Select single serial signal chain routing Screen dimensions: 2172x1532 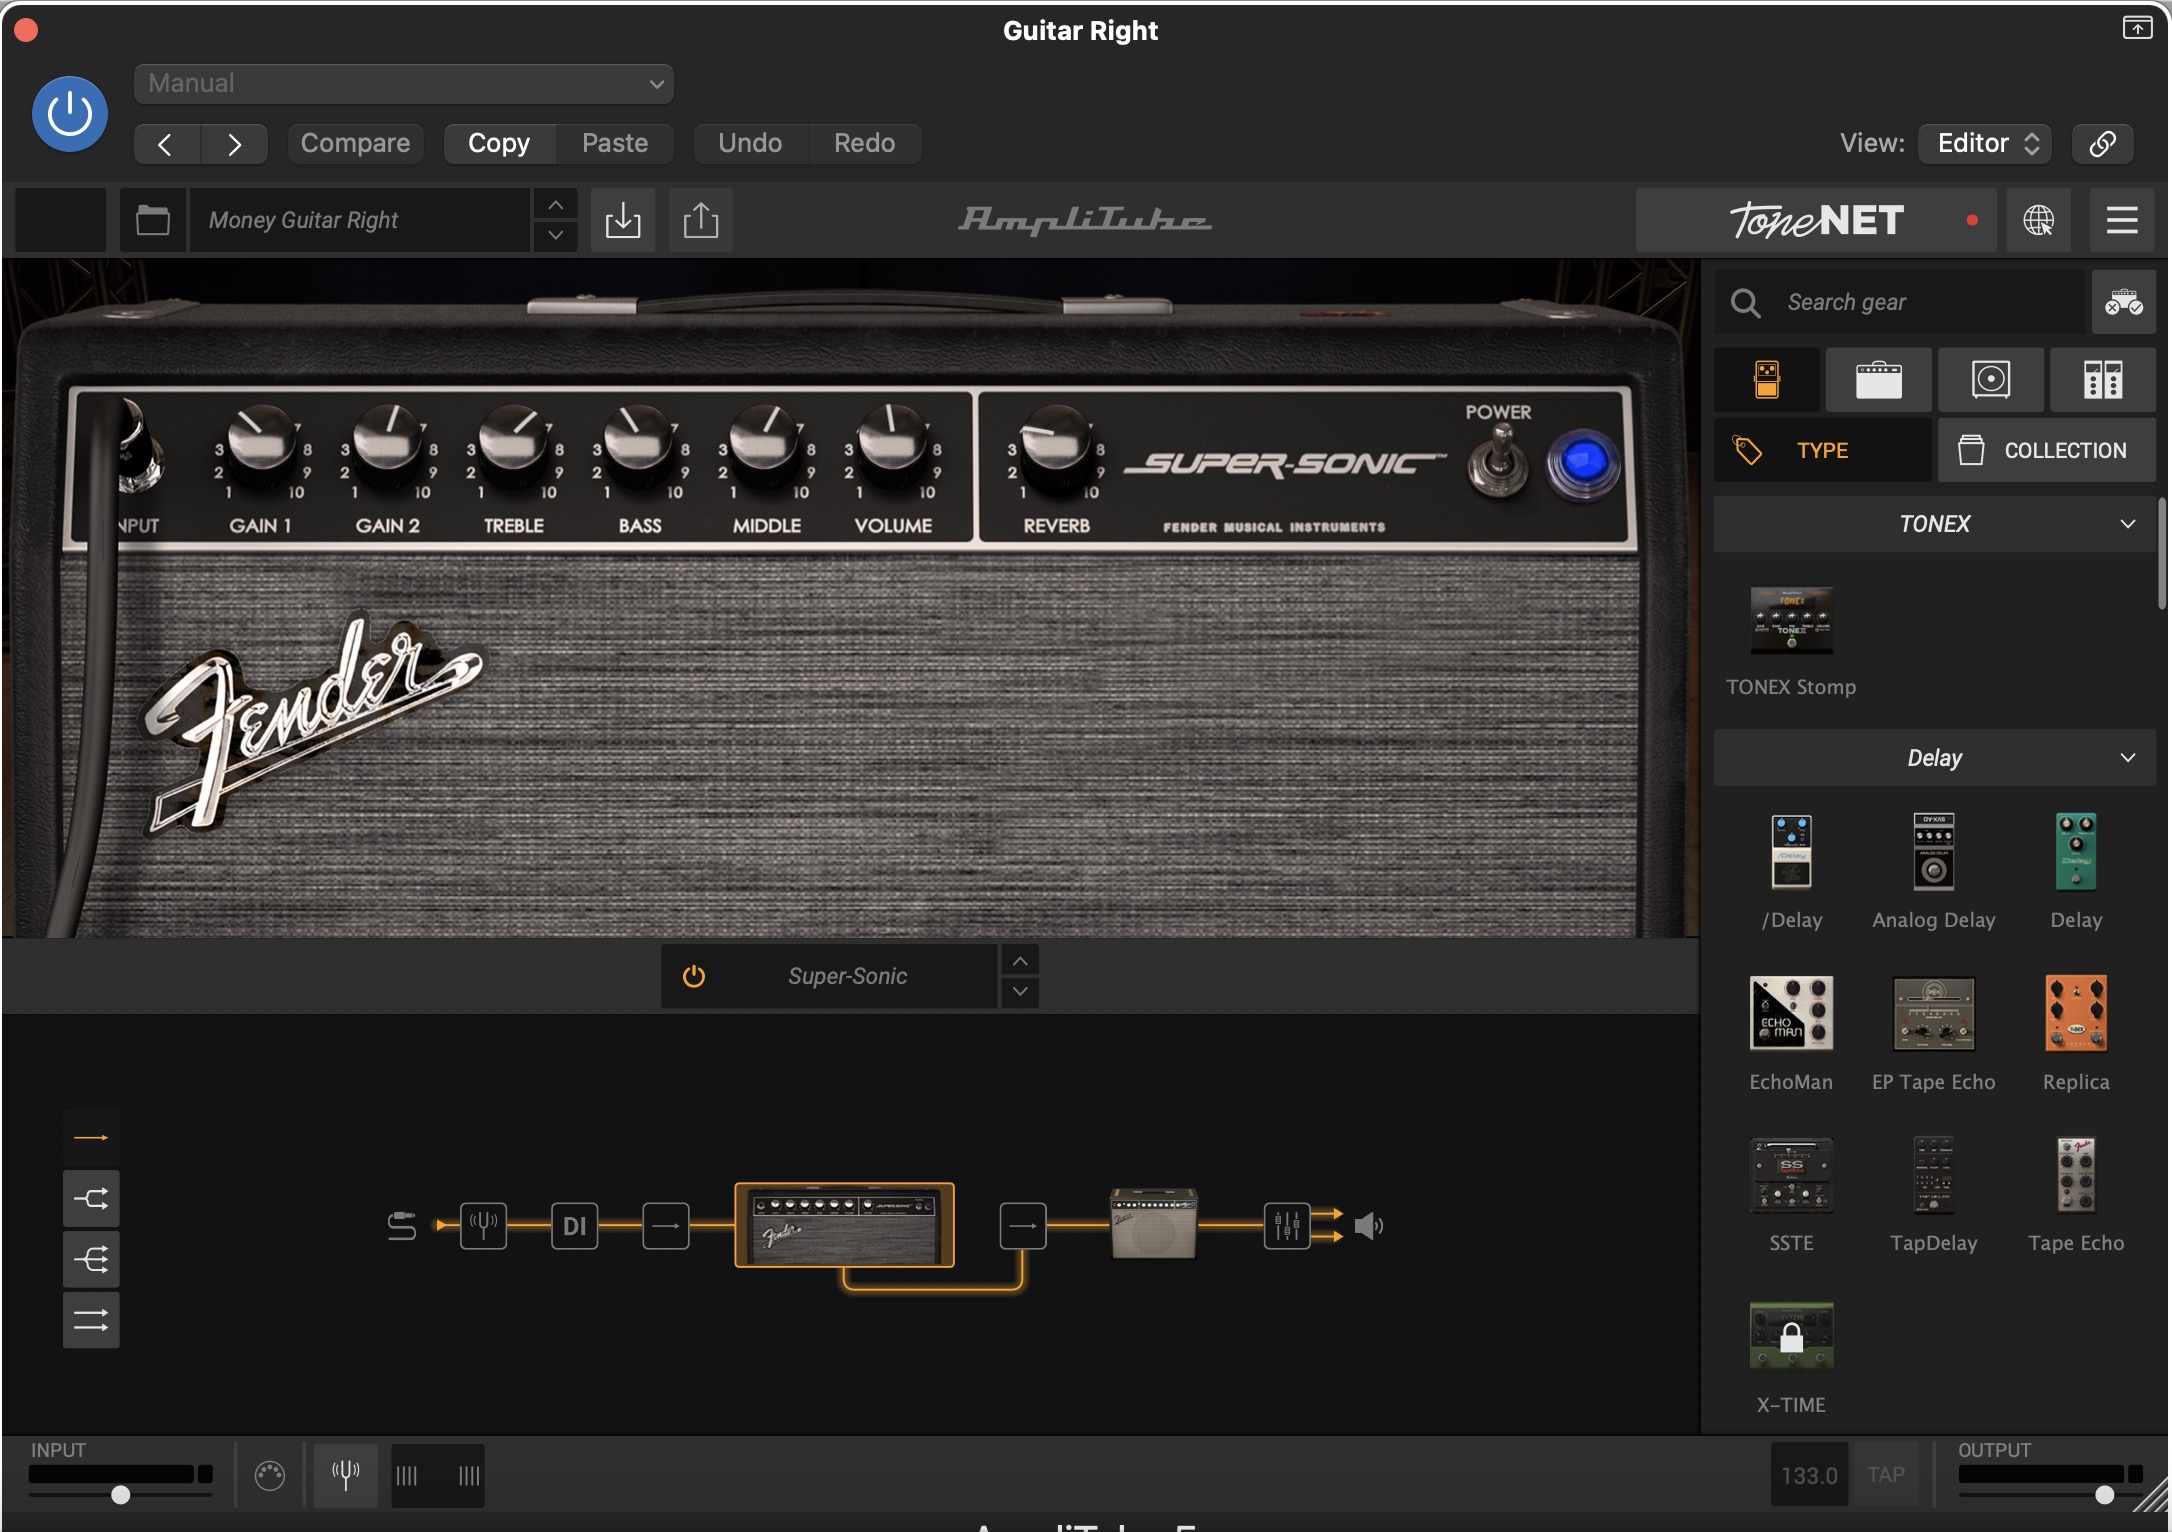91,1138
